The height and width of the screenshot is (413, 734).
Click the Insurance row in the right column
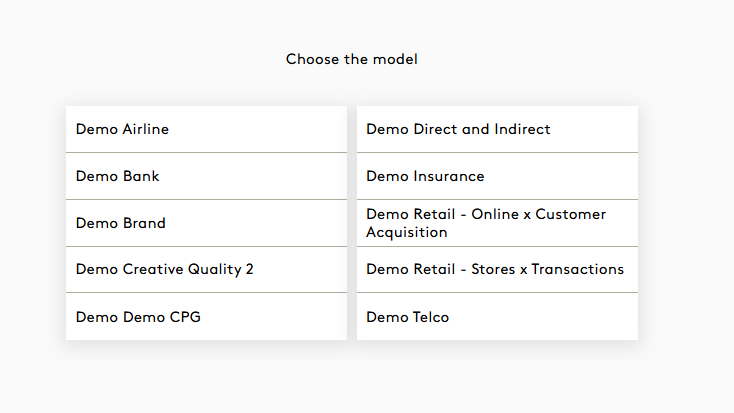[x=425, y=176]
